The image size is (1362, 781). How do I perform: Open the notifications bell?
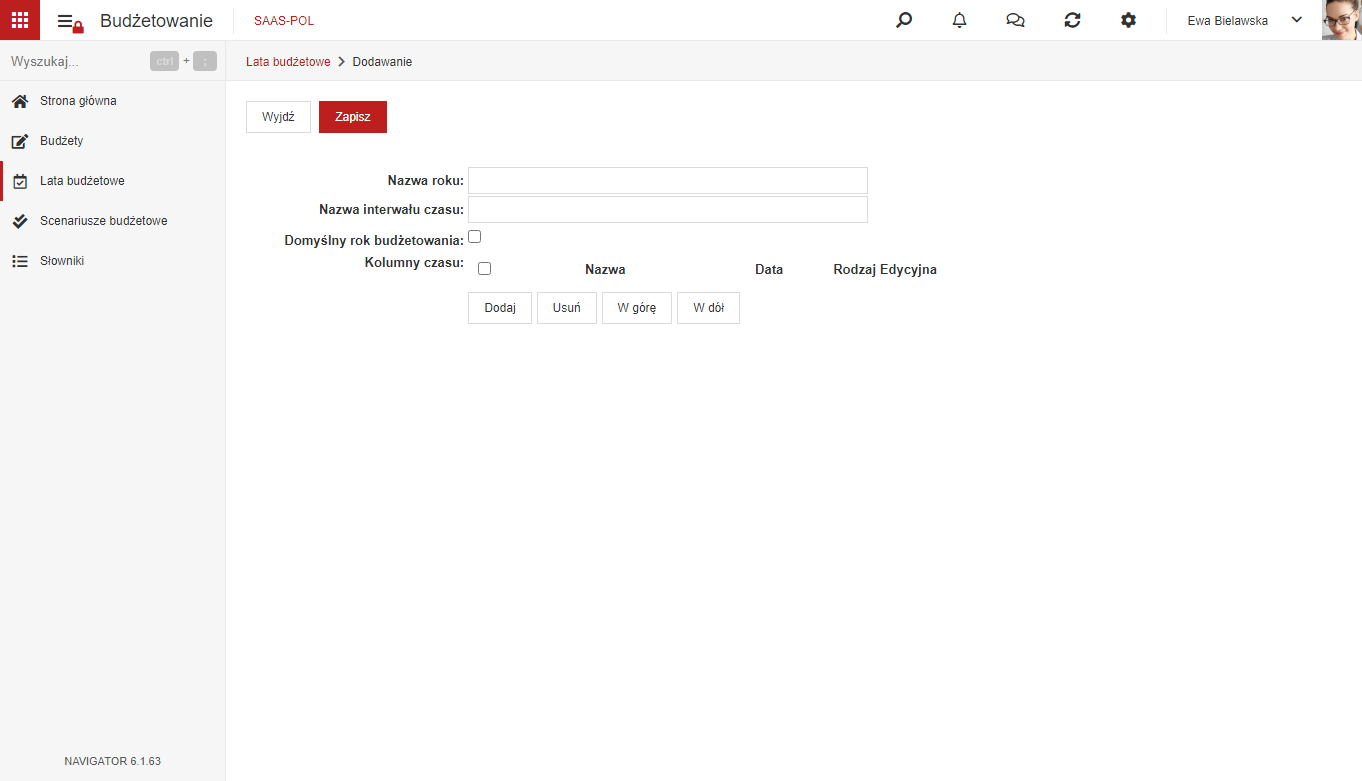(x=960, y=20)
